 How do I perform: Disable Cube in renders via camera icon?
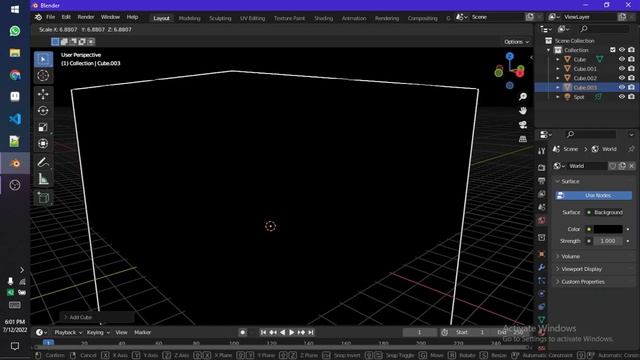point(631,59)
